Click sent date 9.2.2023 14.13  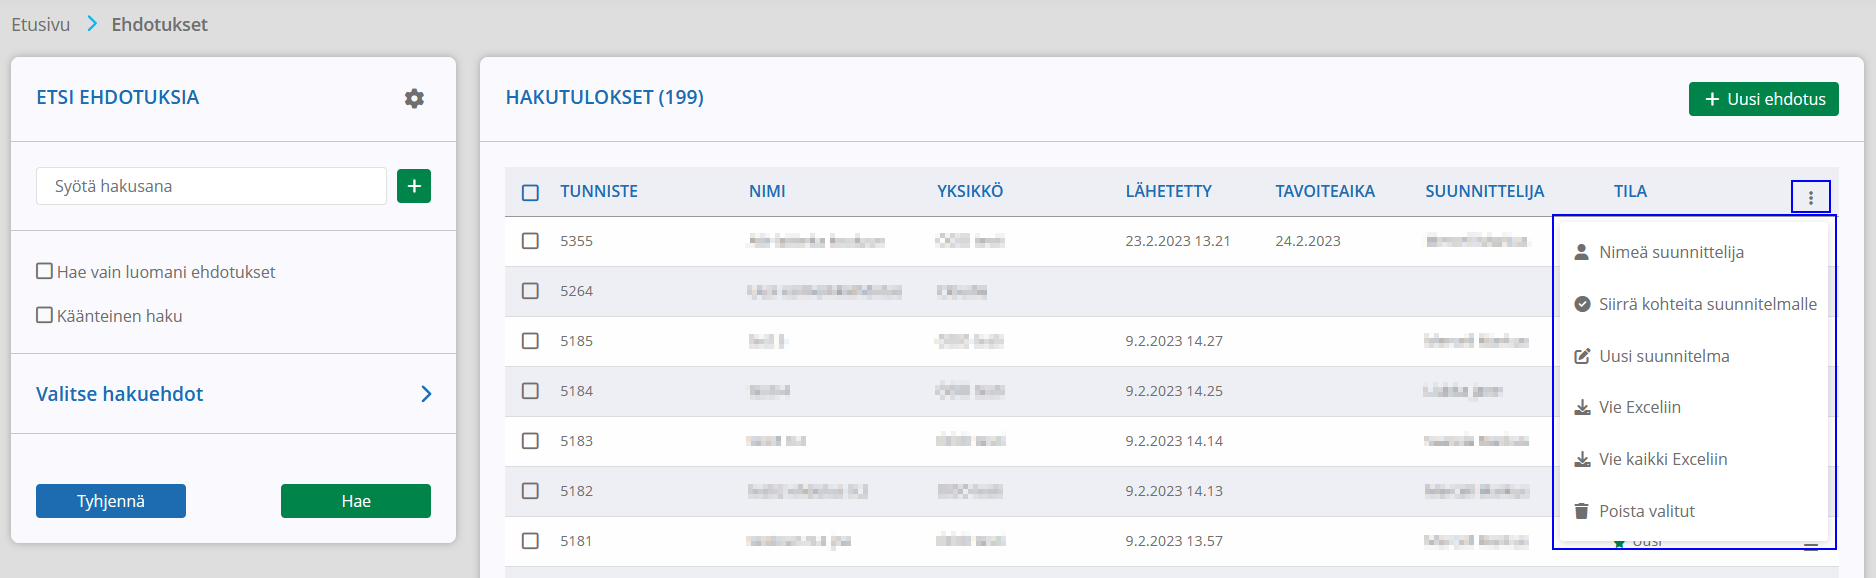(1174, 491)
